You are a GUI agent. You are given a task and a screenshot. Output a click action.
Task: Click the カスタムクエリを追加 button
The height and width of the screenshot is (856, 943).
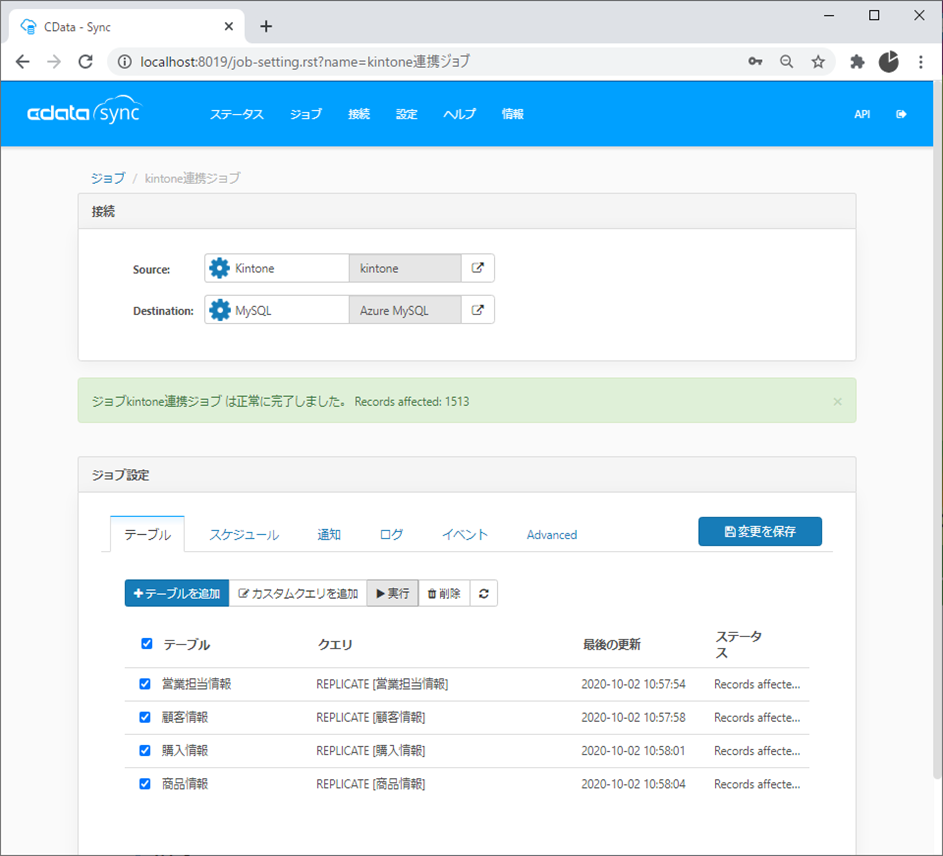(298, 594)
